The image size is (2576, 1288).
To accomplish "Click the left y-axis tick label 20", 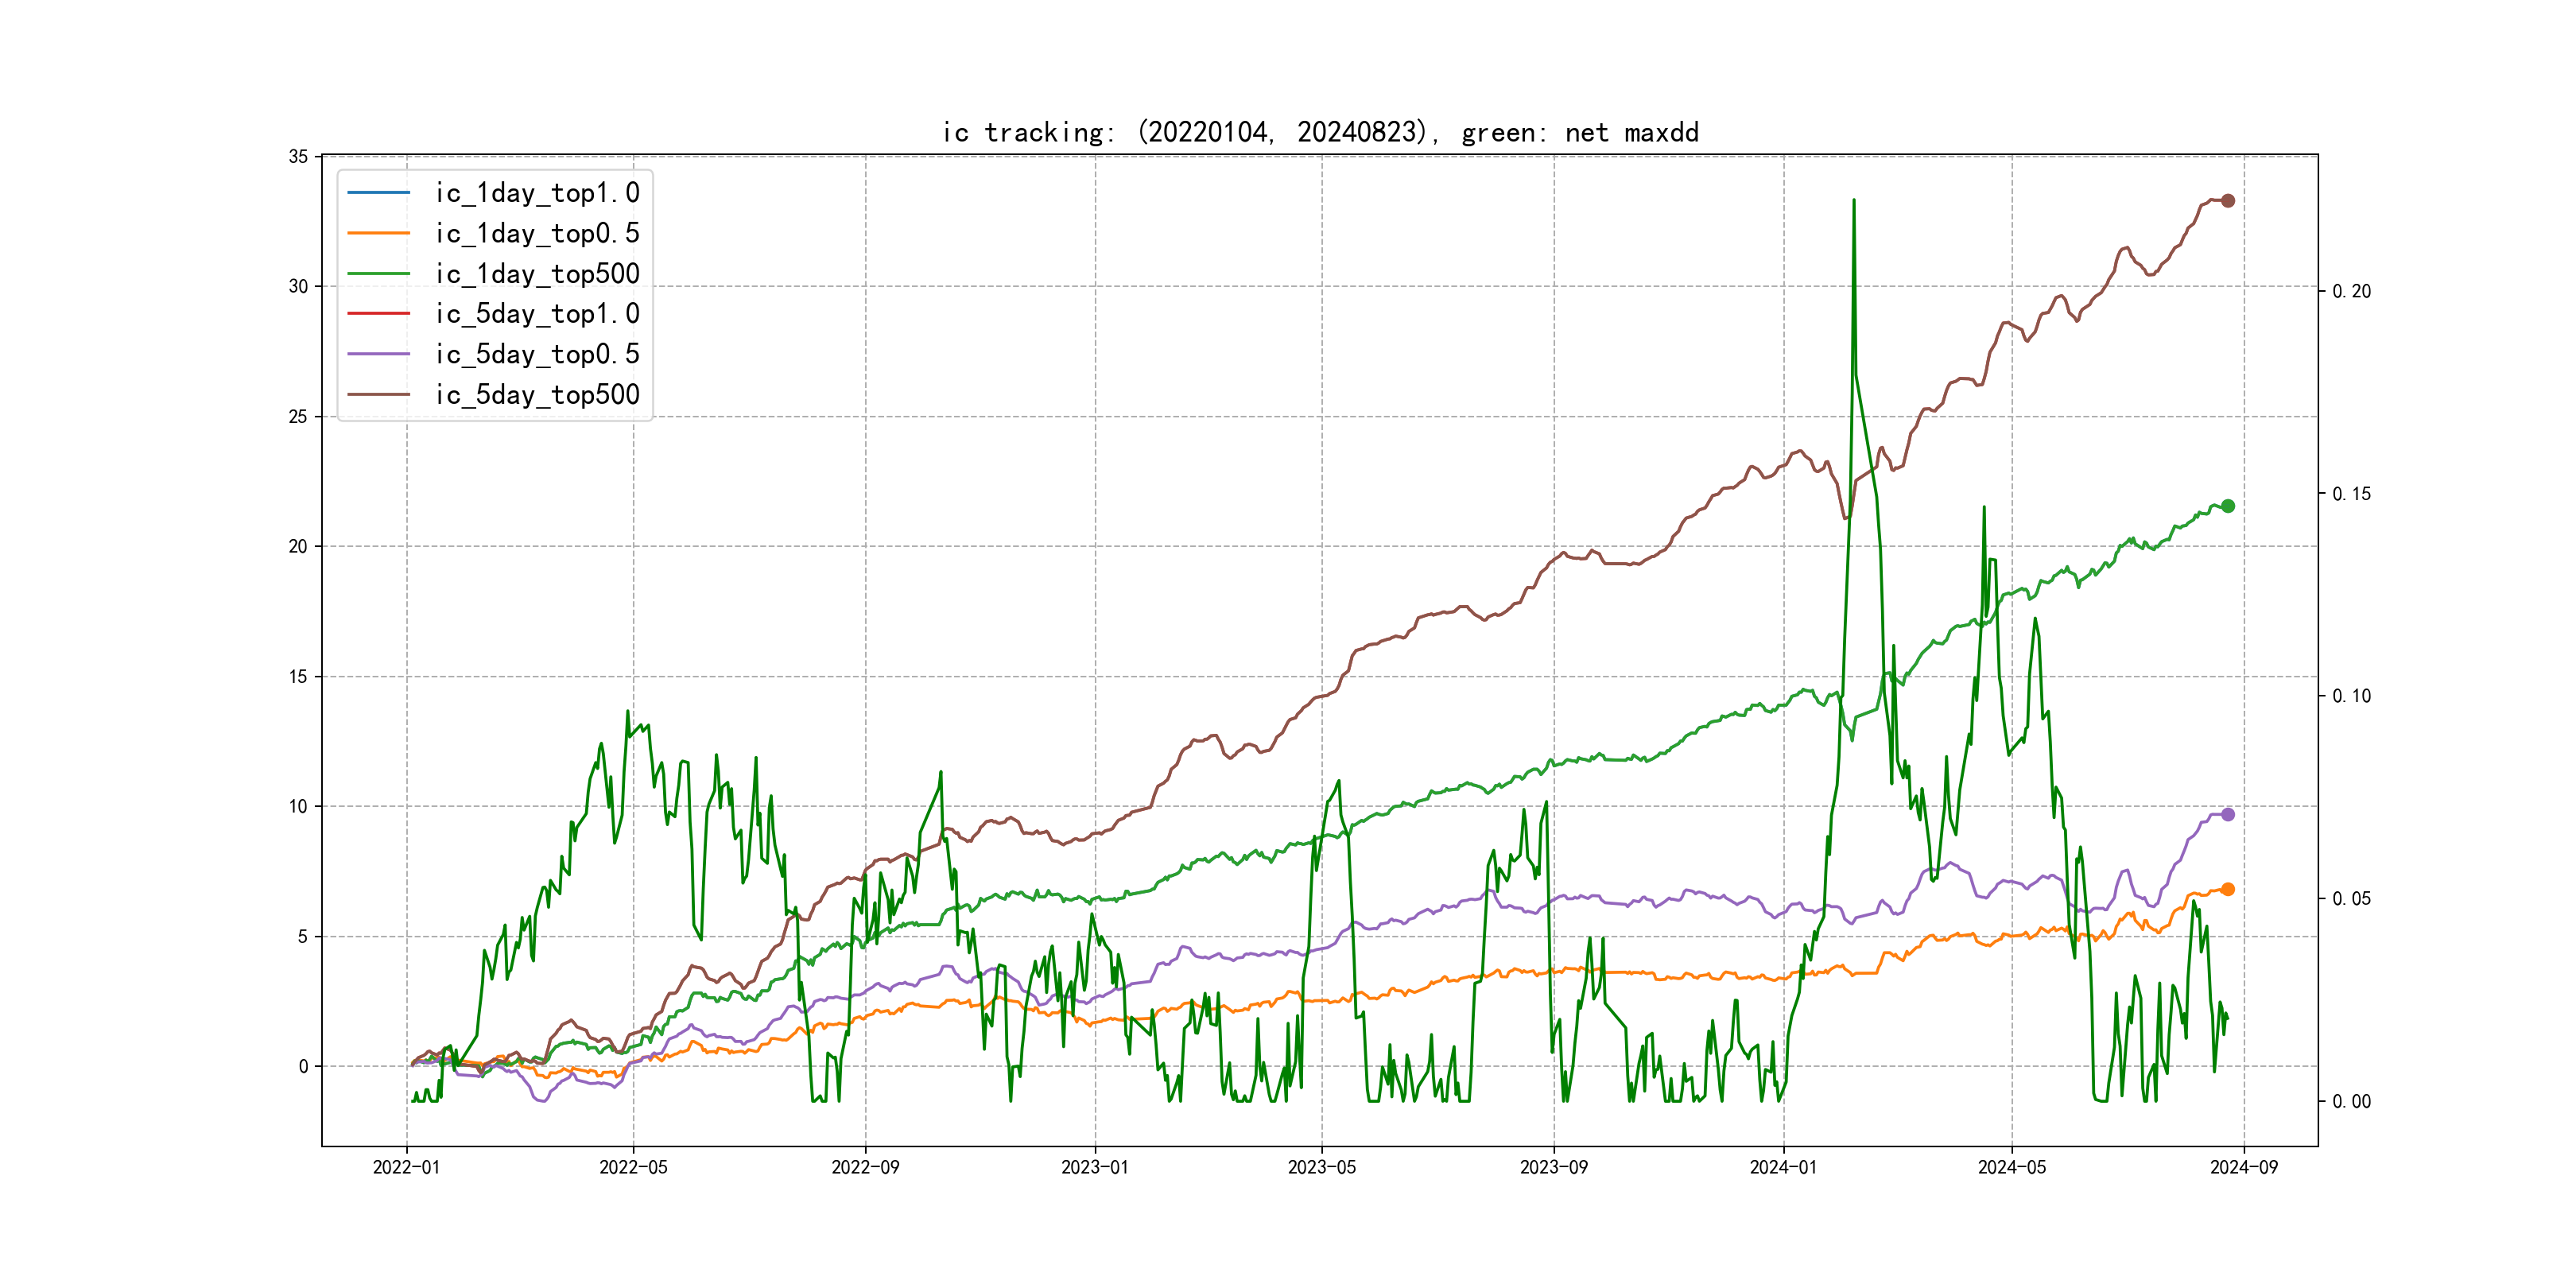I will [x=298, y=546].
